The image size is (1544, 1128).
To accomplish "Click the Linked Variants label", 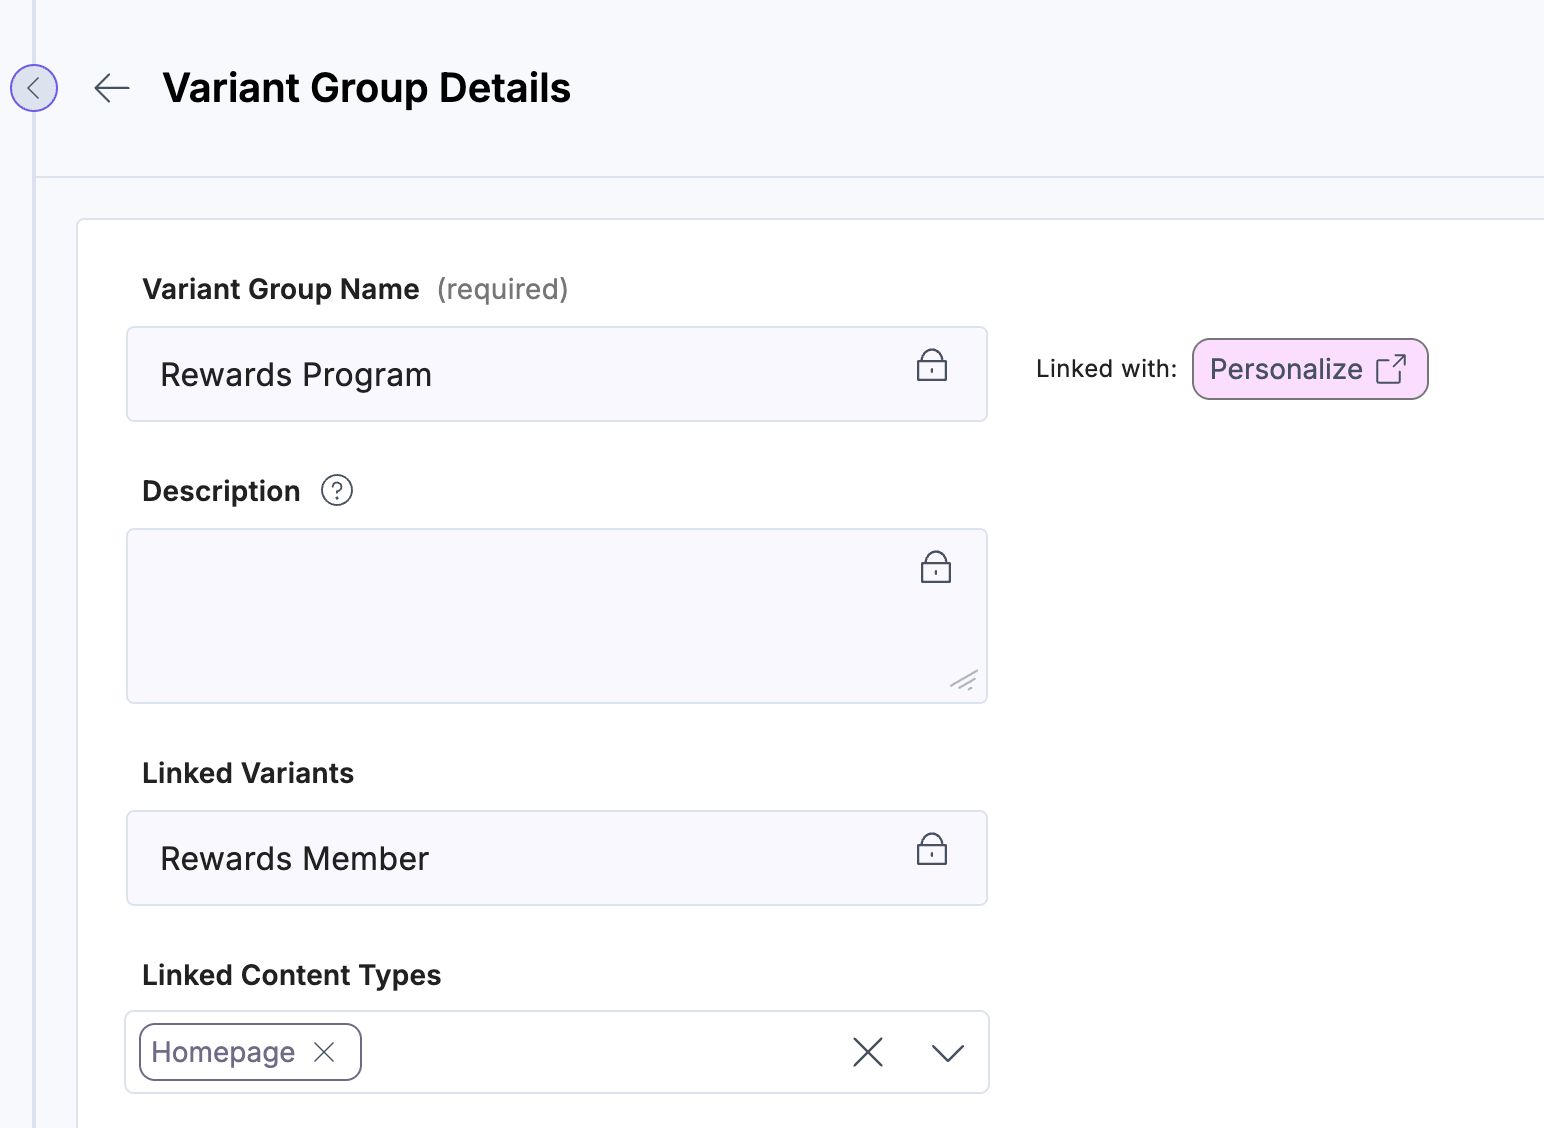I will pos(248,773).
